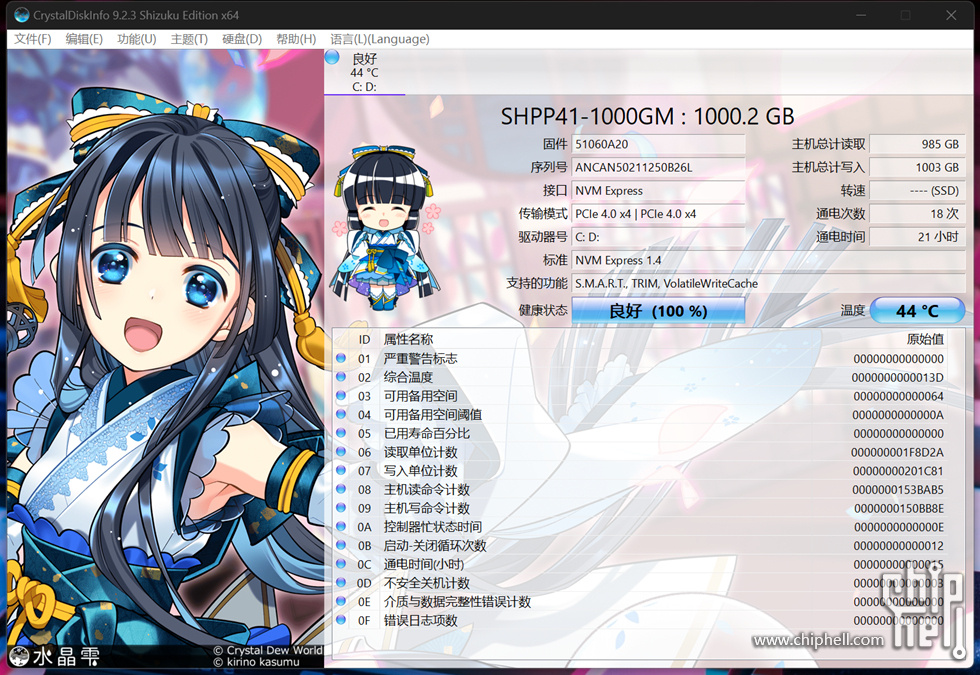
Task: Click the 驱动器号 field
Action: coord(658,237)
